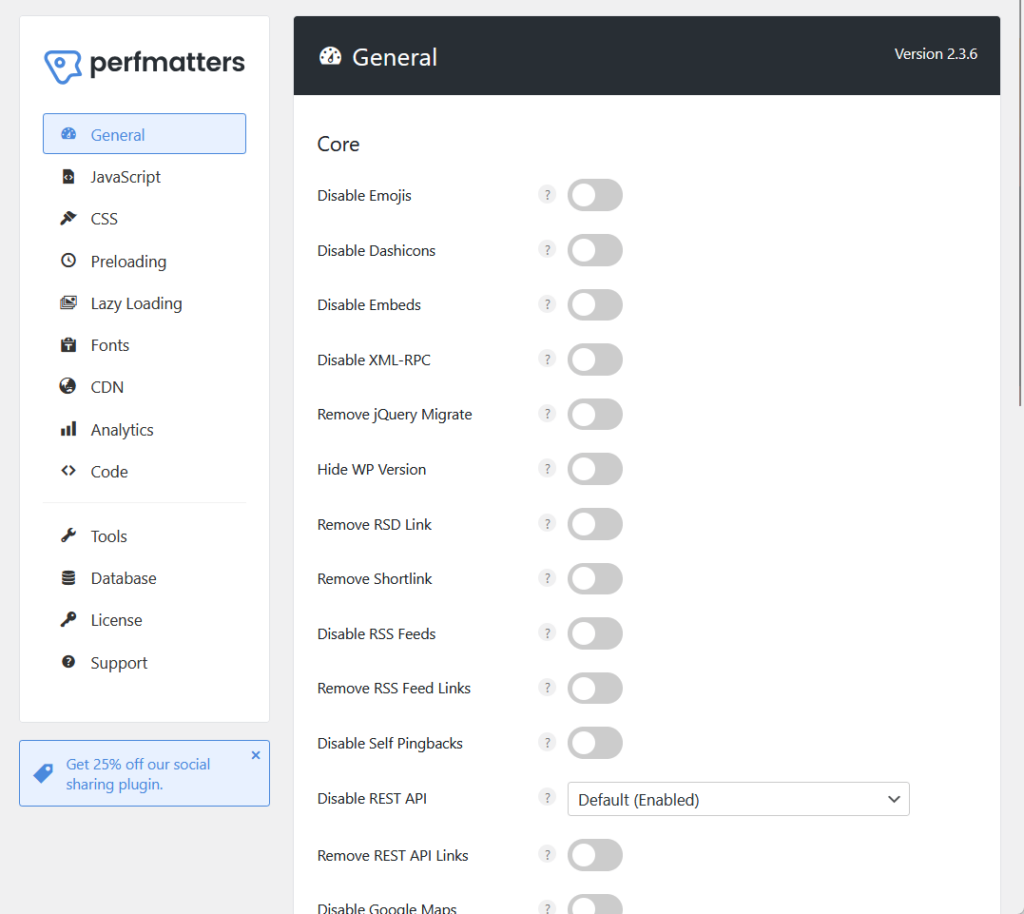Click the License key icon
The height and width of the screenshot is (914, 1024).
tap(69, 619)
